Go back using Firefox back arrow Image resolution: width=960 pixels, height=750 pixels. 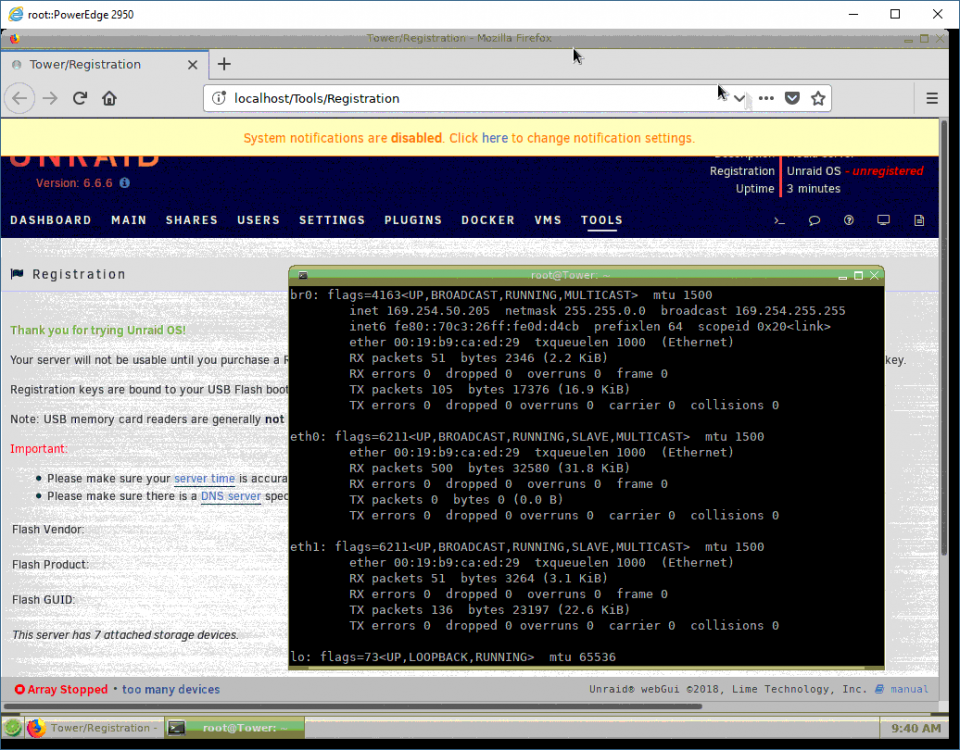pyautogui.click(x=20, y=98)
